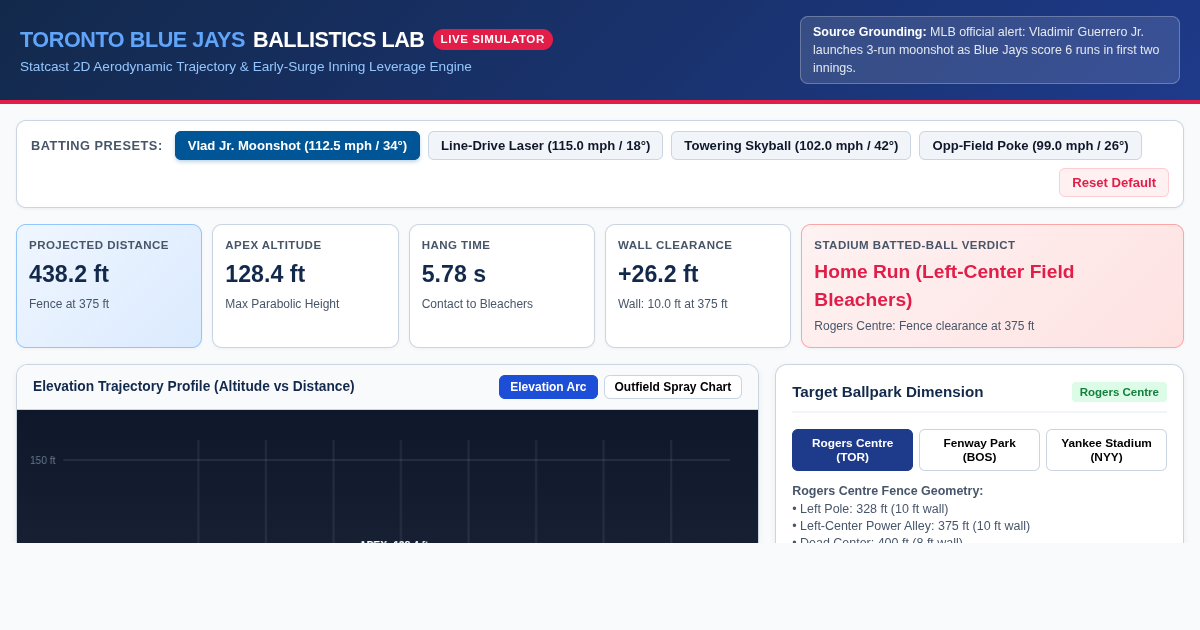The width and height of the screenshot is (1200, 630).
Task: Click 'Wall: 10.0 ft at 375 ft' caption
Action: (673, 304)
